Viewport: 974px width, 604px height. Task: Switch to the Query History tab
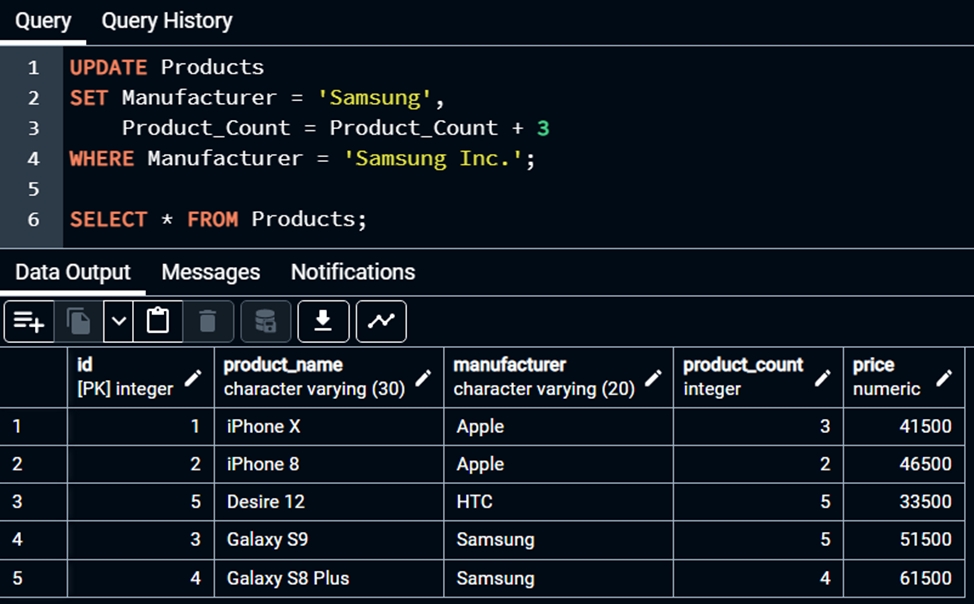point(166,21)
